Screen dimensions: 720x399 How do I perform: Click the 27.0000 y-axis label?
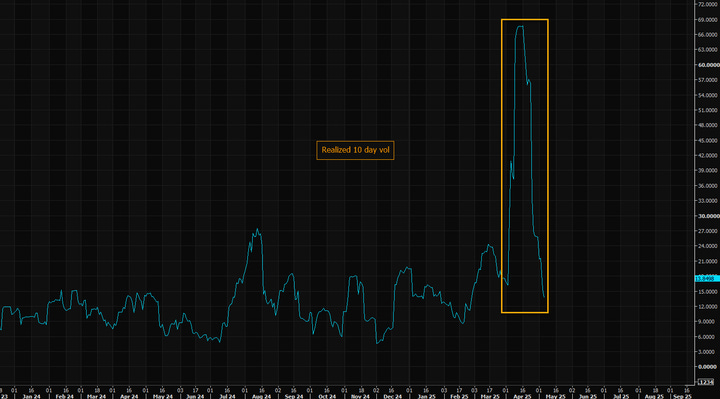pos(708,231)
